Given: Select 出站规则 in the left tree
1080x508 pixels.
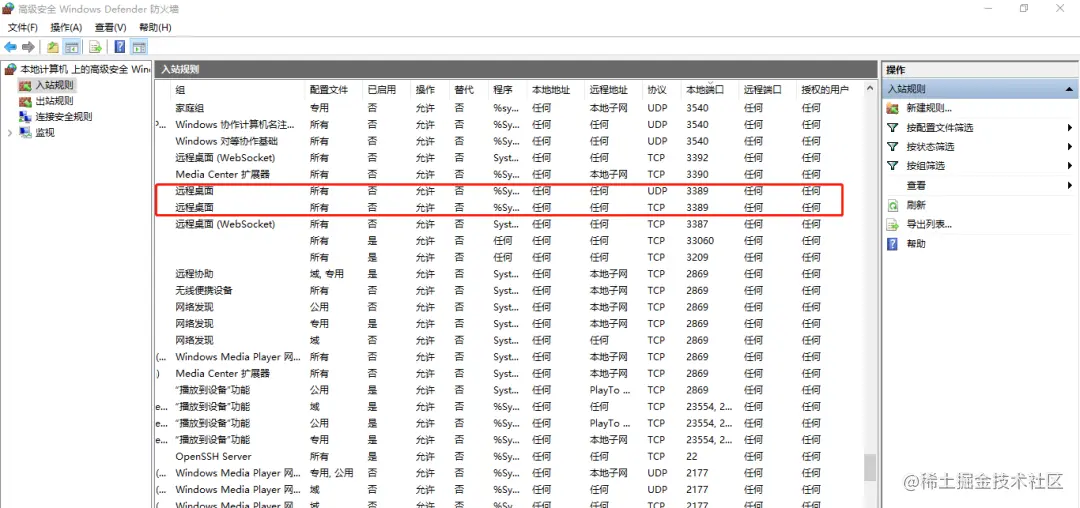Looking at the screenshot, I should [x=54, y=101].
